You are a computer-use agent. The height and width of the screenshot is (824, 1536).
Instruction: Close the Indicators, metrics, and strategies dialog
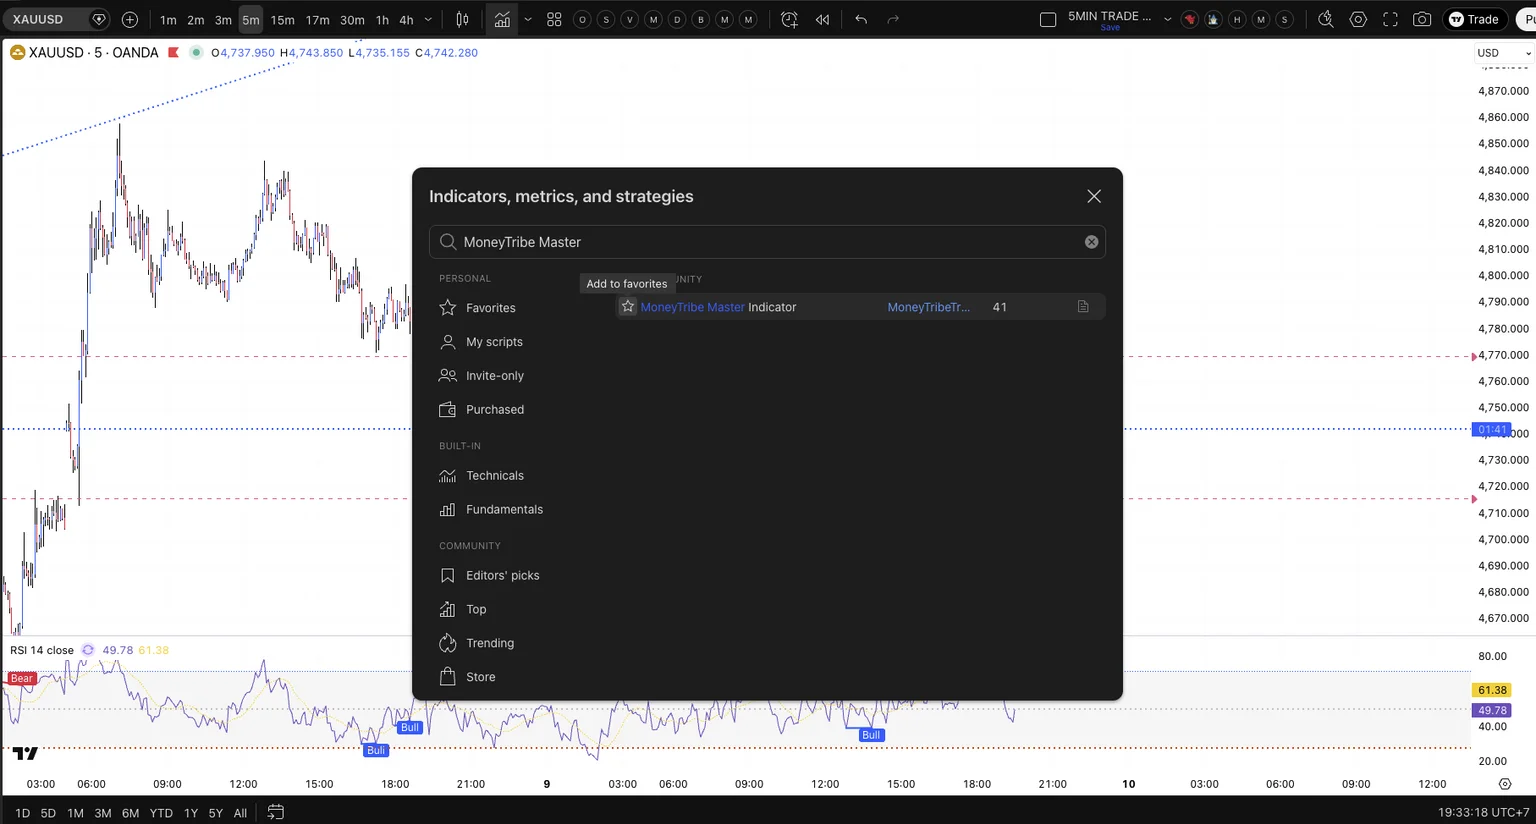[1094, 196]
